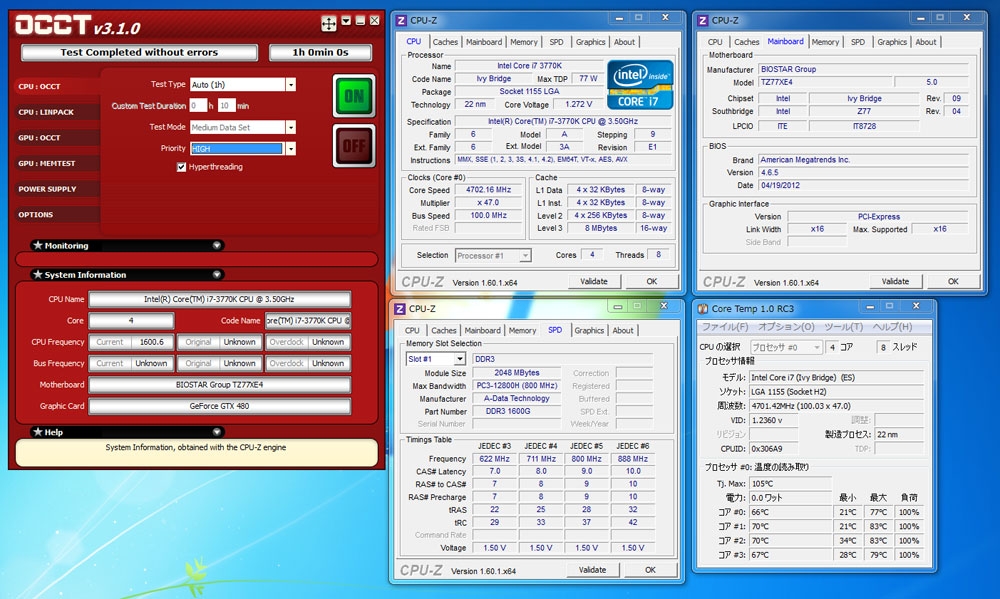Collapse the System Information section arrow

tap(217, 275)
